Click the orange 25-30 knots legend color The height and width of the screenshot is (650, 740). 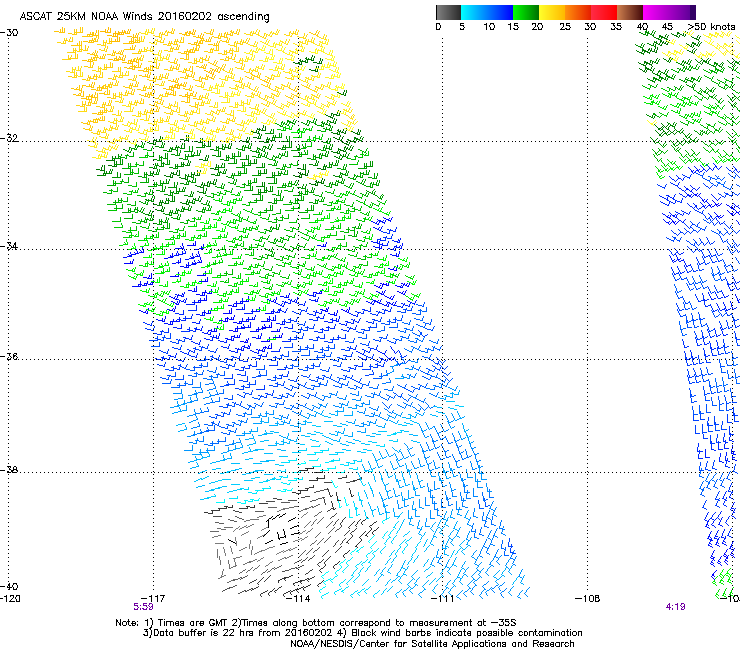(578, 12)
